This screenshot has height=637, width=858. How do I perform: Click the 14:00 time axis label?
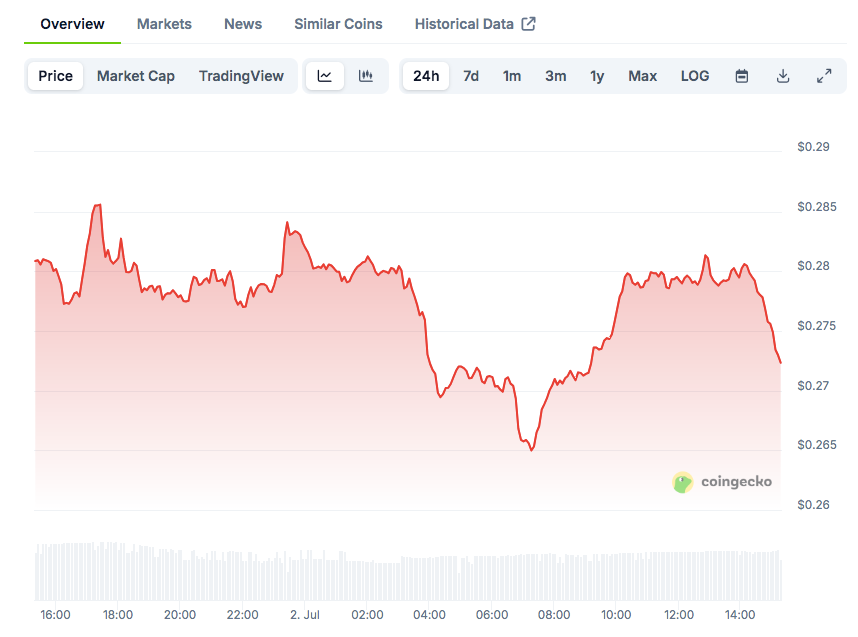740,615
